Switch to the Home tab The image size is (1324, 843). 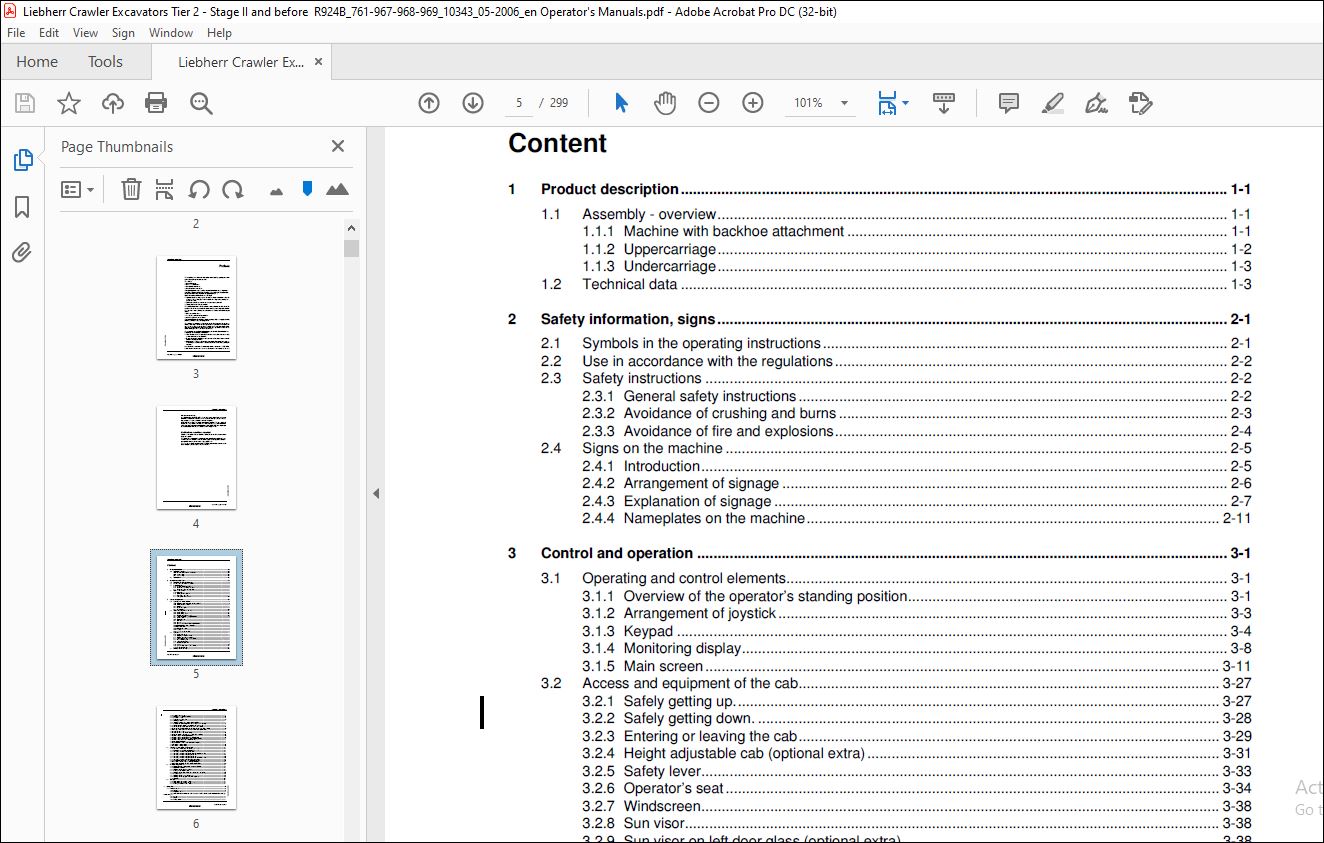[x=37, y=61]
